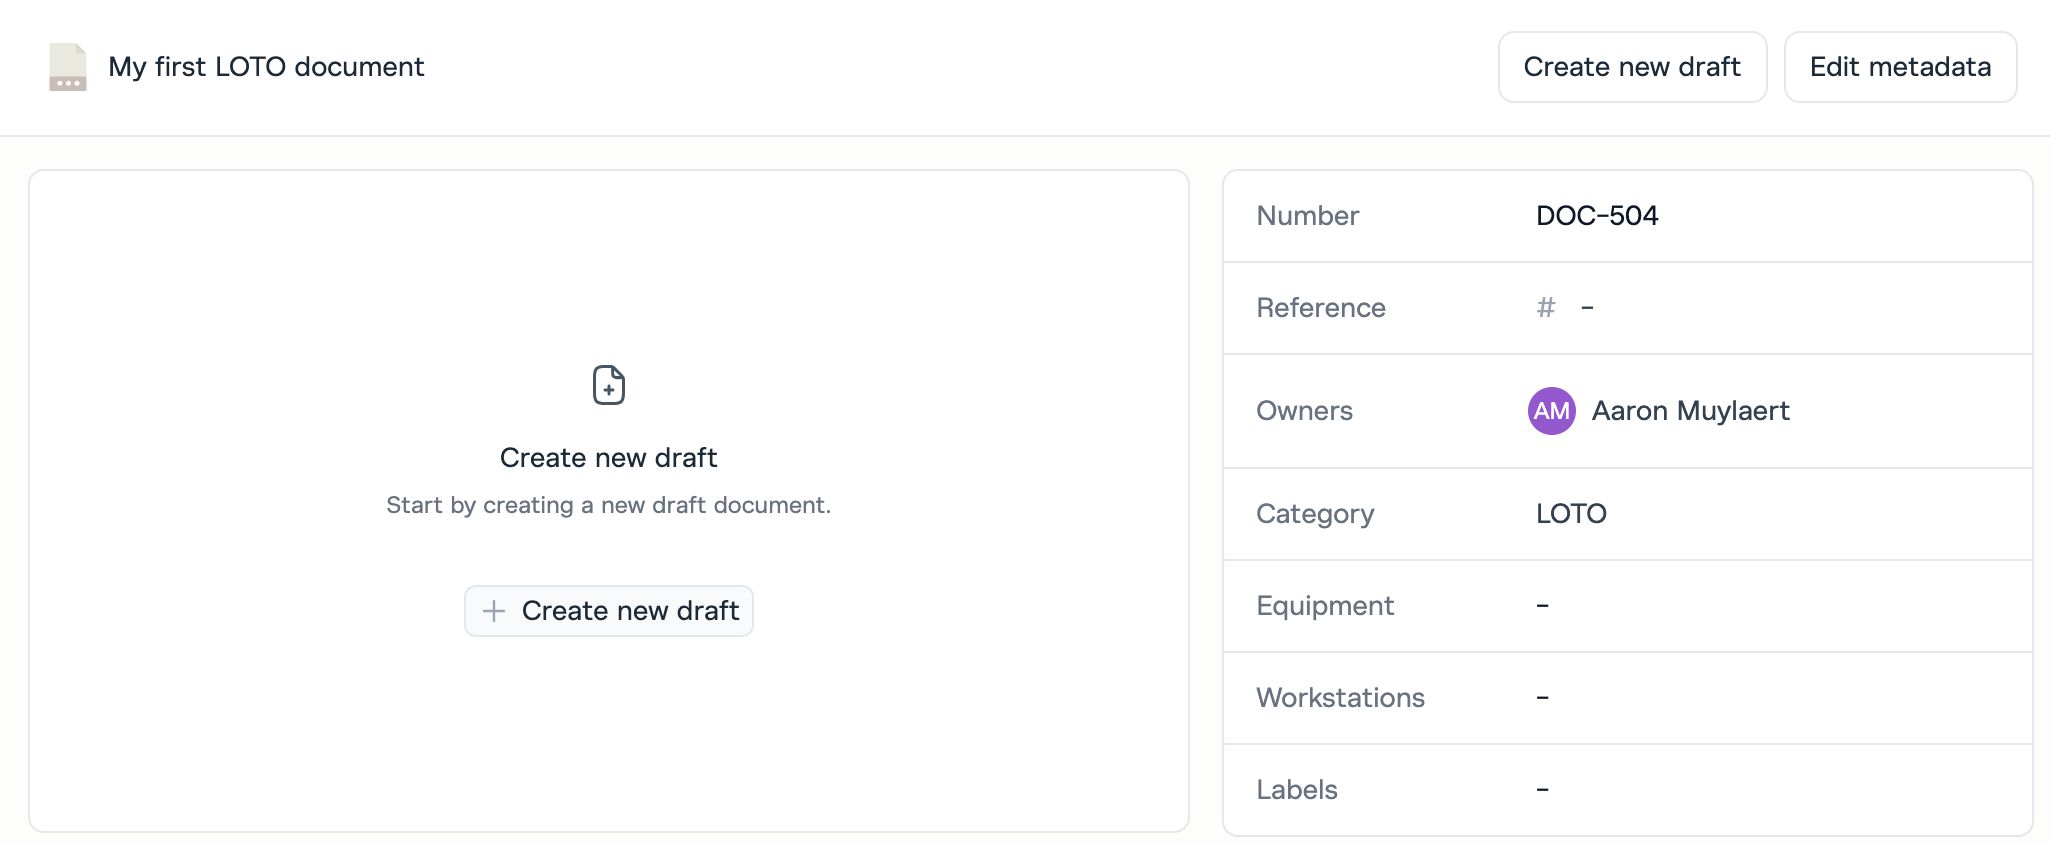Click the file-plus icon in the empty state
The height and width of the screenshot is (844, 2050).
608,385
